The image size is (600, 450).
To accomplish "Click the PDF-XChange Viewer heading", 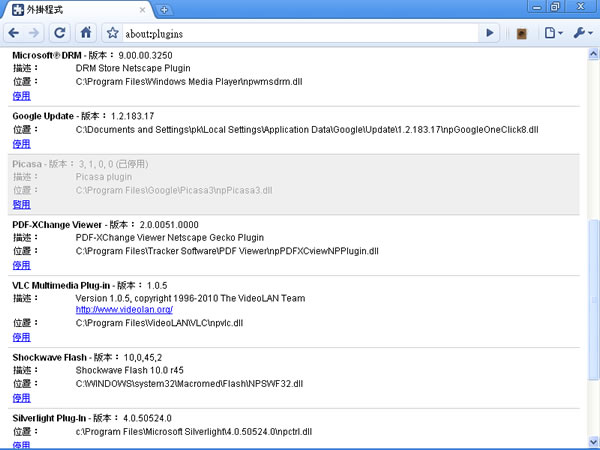I will [57, 225].
